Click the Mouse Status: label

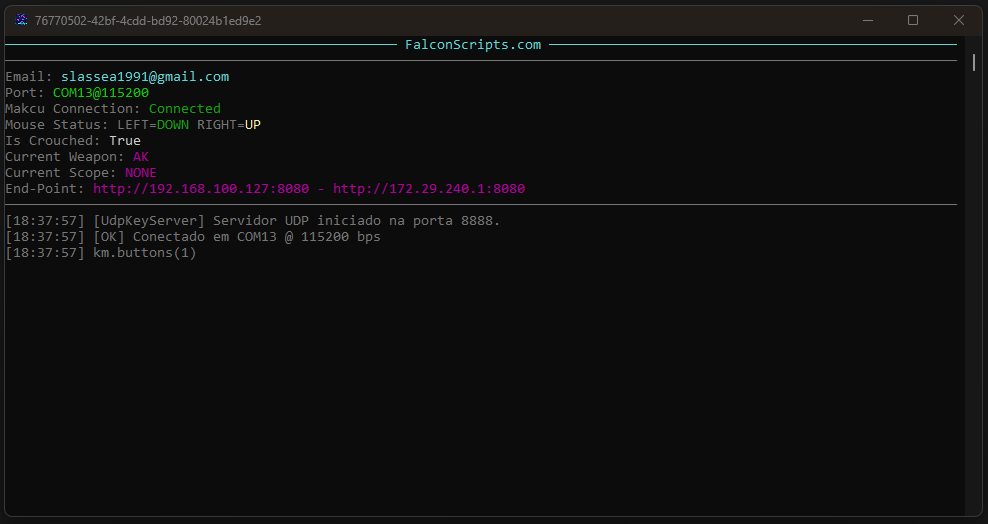(x=57, y=125)
